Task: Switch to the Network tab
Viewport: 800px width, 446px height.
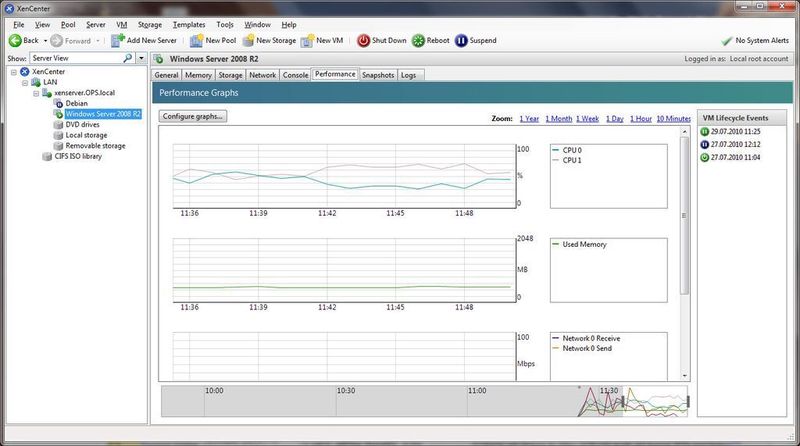Action: pos(262,75)
